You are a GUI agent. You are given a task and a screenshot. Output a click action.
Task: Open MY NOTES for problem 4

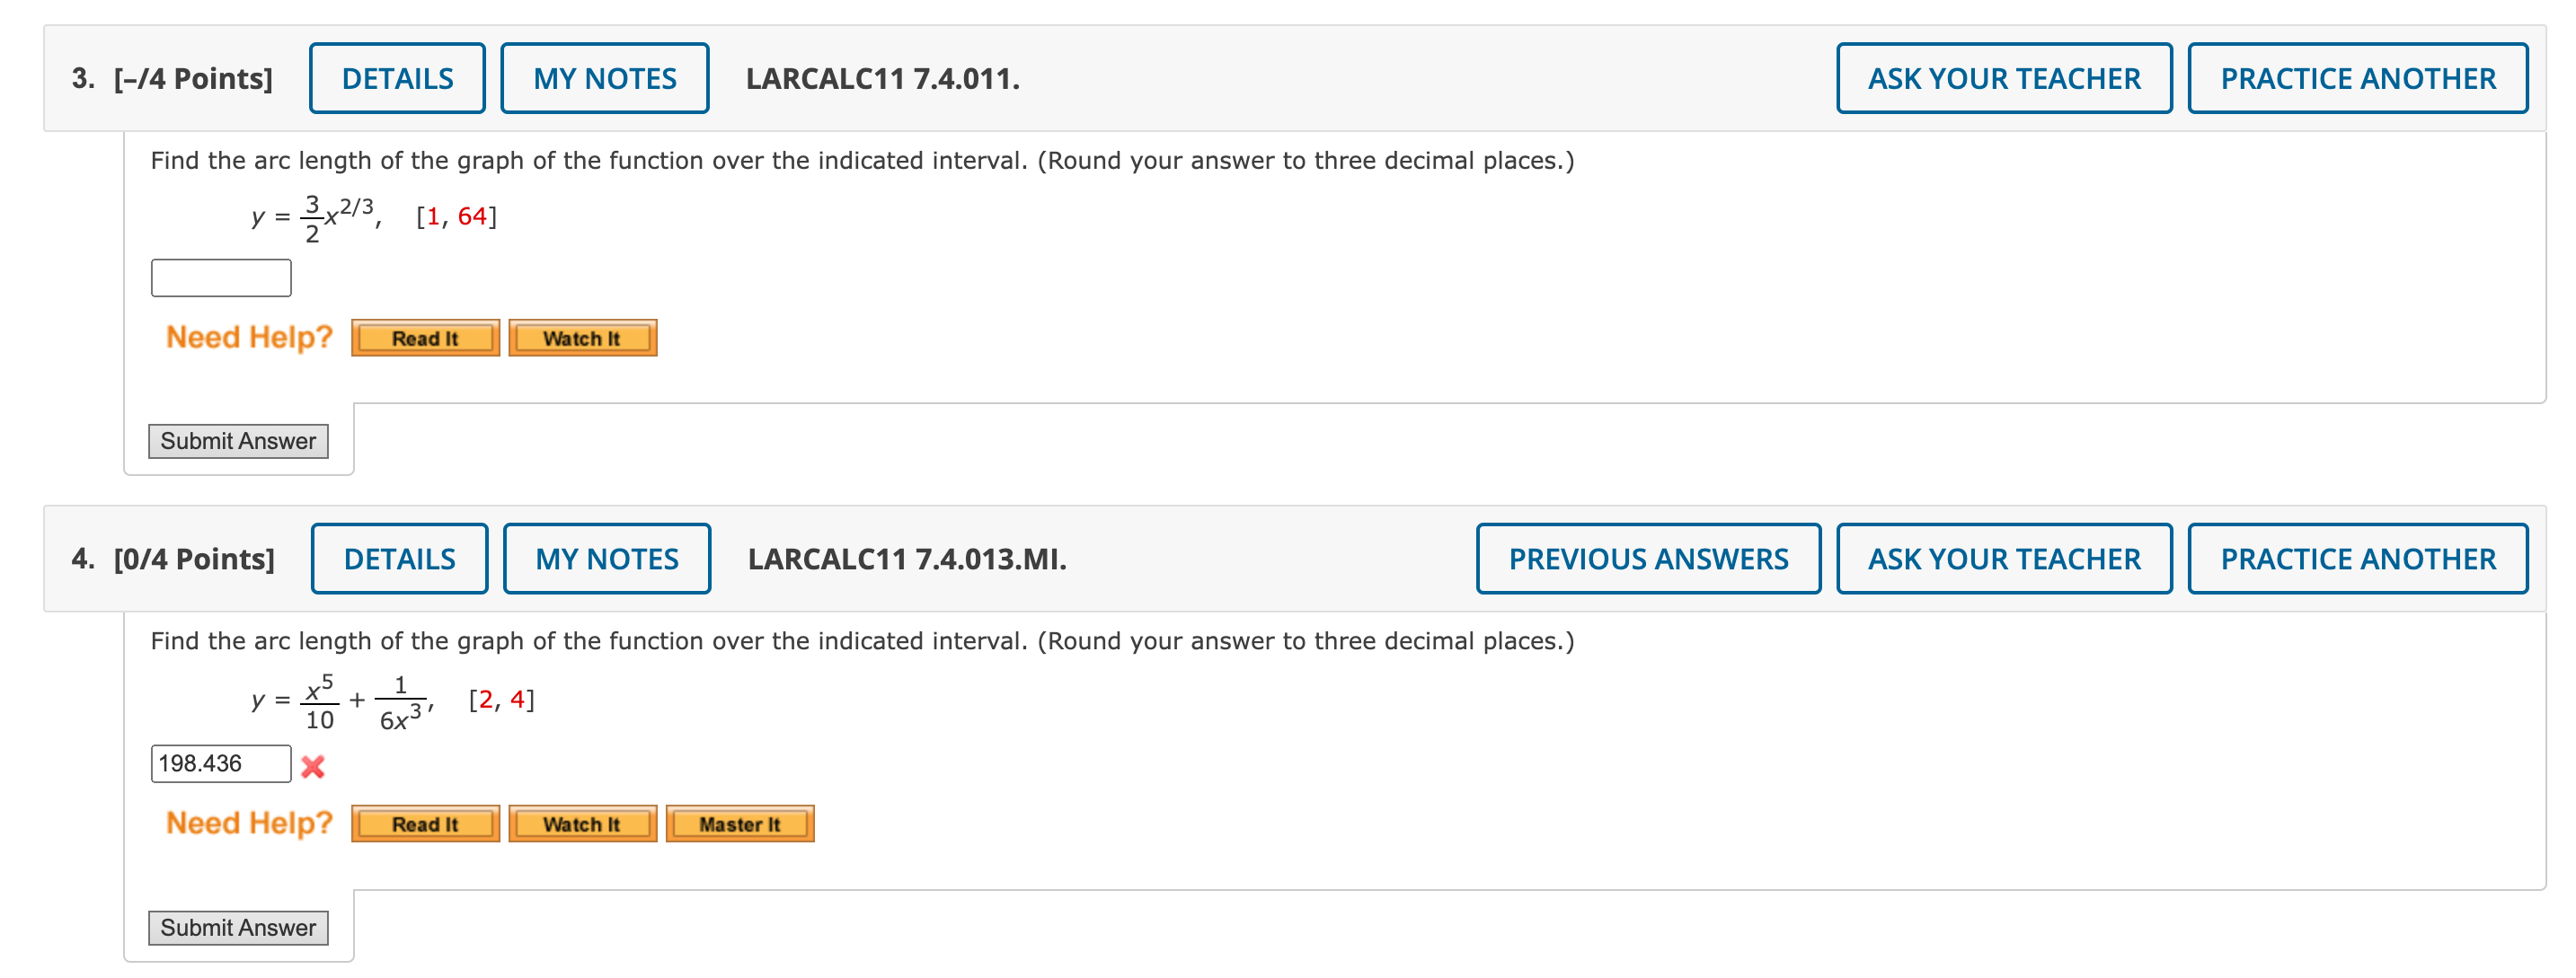pos(605,559)
